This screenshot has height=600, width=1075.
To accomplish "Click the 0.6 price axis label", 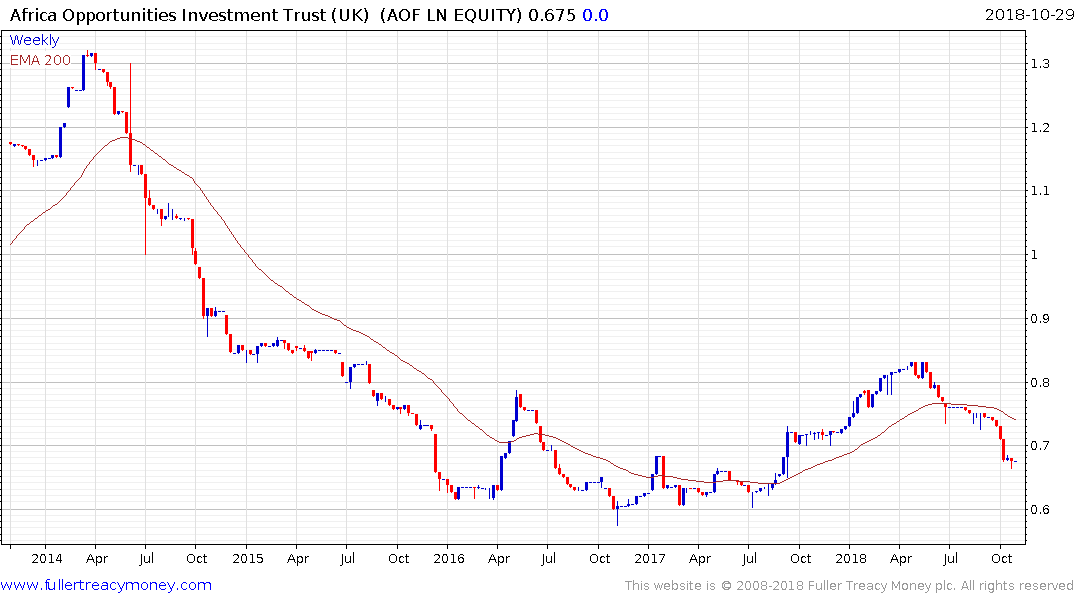I will tap(1040, 509).
